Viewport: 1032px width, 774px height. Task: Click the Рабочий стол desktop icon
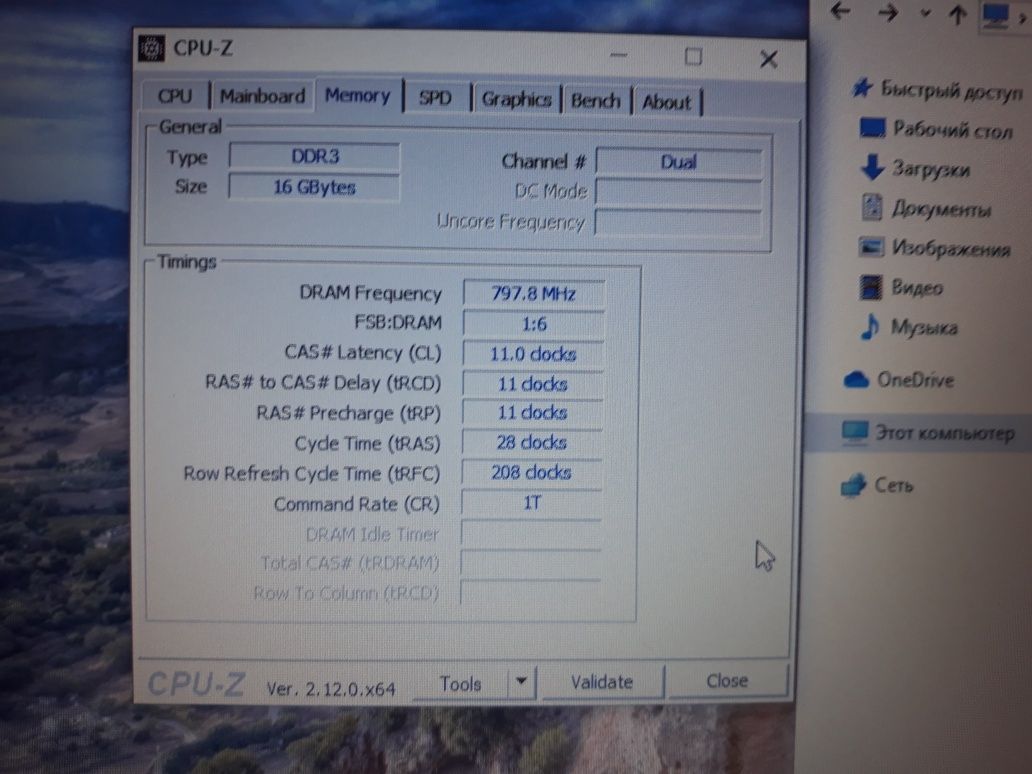[873, 128]
